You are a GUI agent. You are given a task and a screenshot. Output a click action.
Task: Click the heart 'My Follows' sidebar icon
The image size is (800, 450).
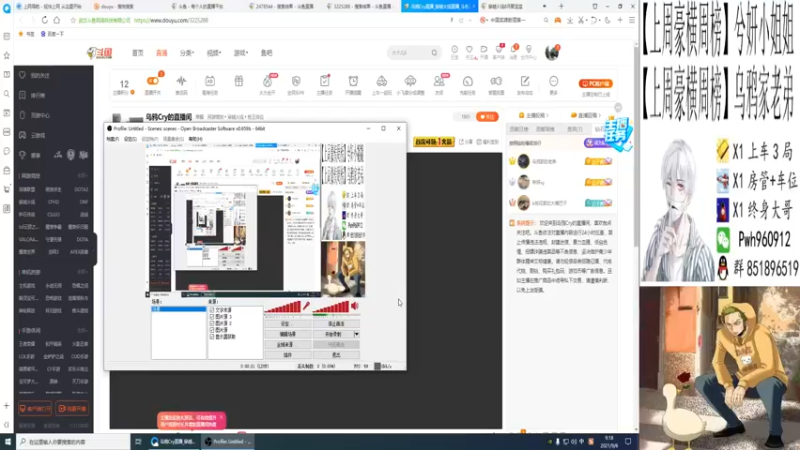coord(22,75)
